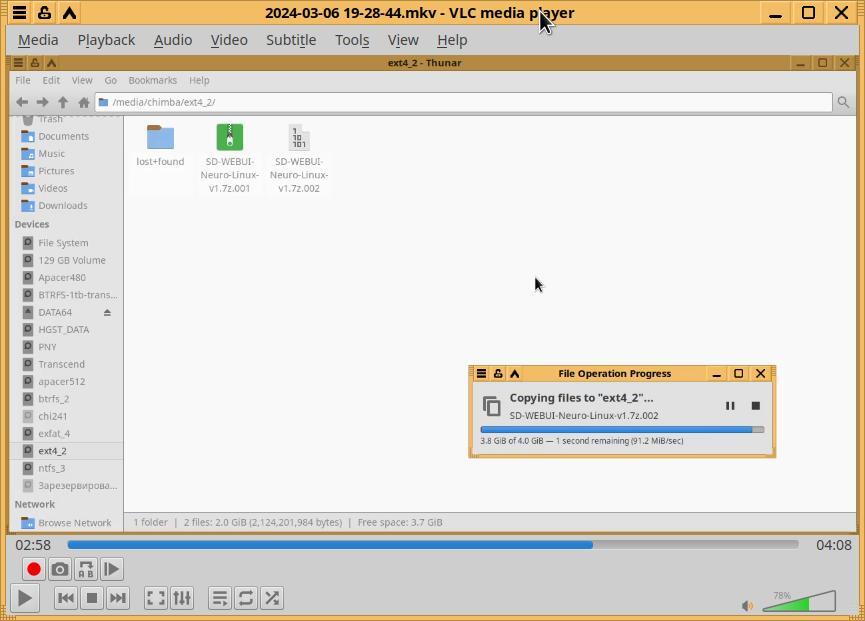
Task: Advance frame by frame in VLC
Action: point(111,569)
